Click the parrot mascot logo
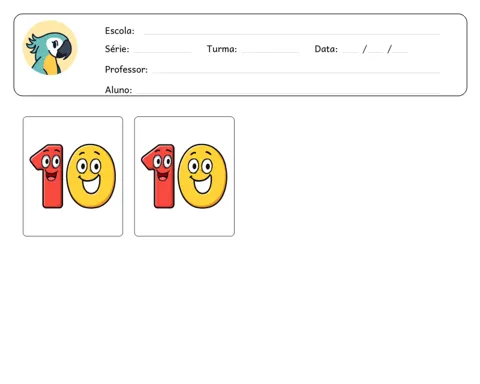480x384 pixels. [x=50, y=48]
